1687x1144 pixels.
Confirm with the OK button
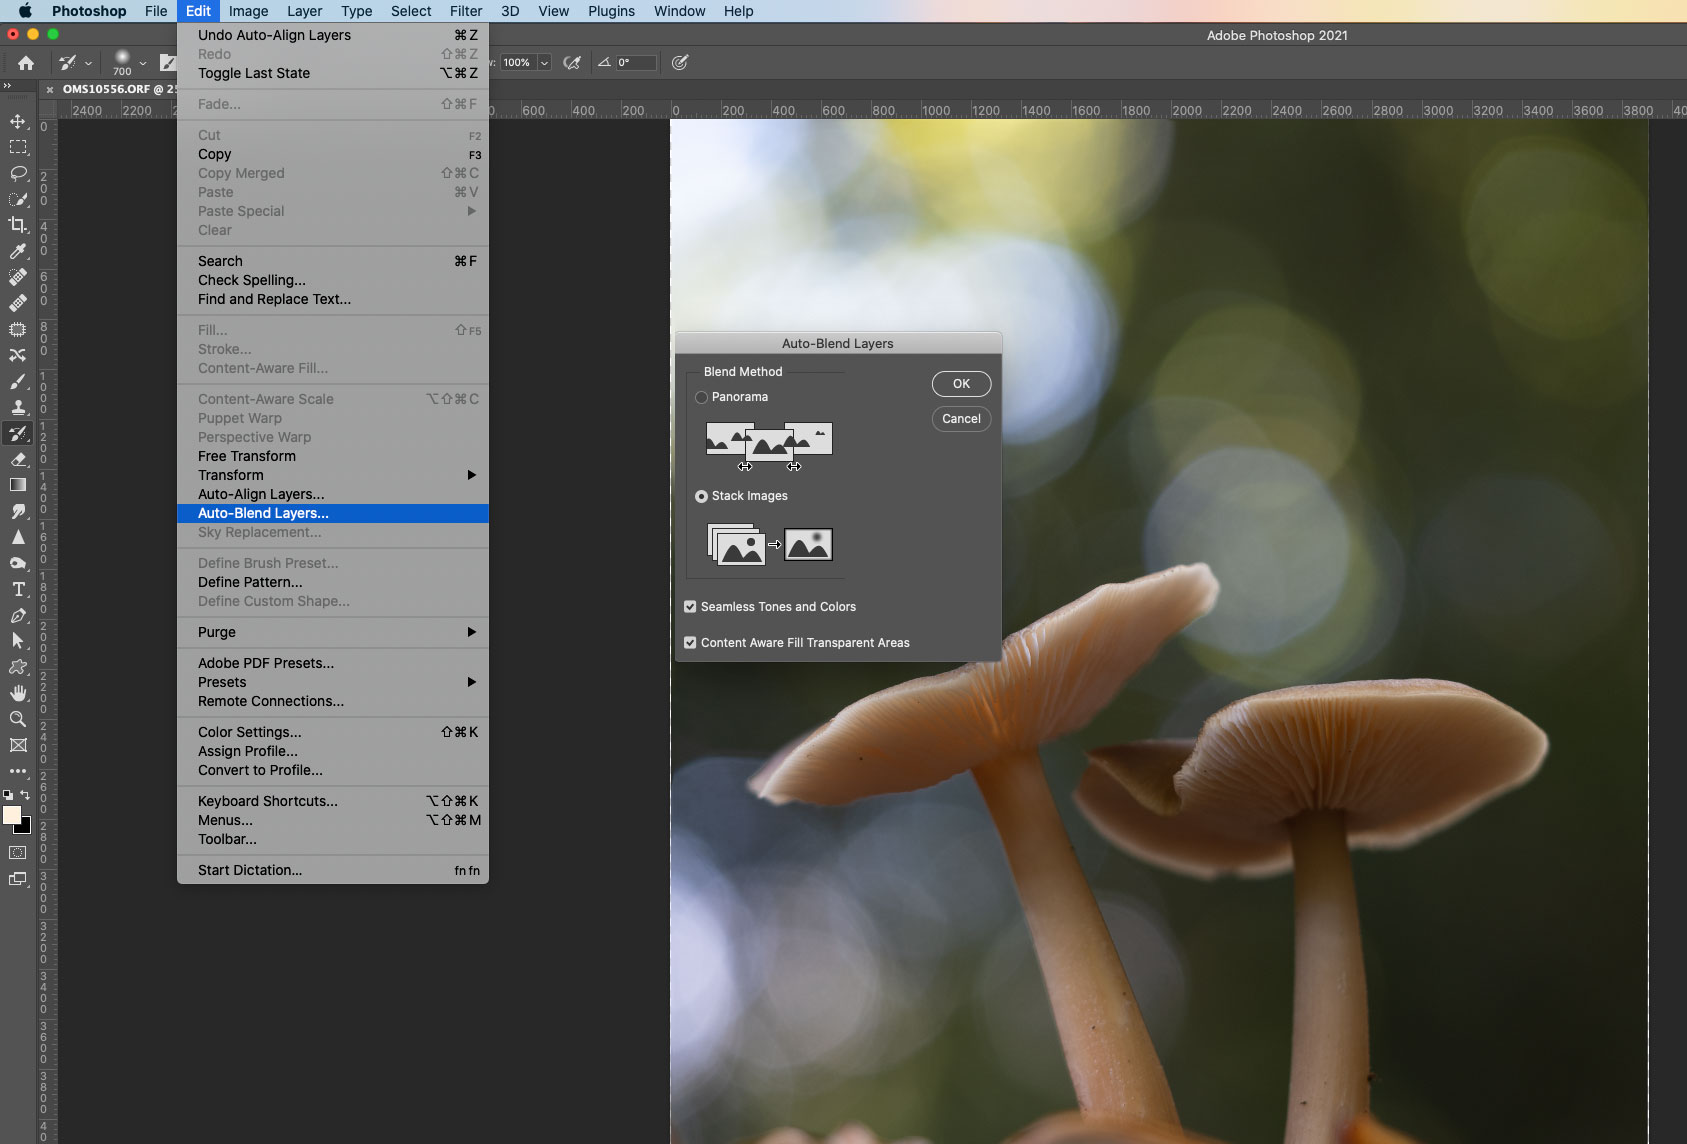[960, 384]
